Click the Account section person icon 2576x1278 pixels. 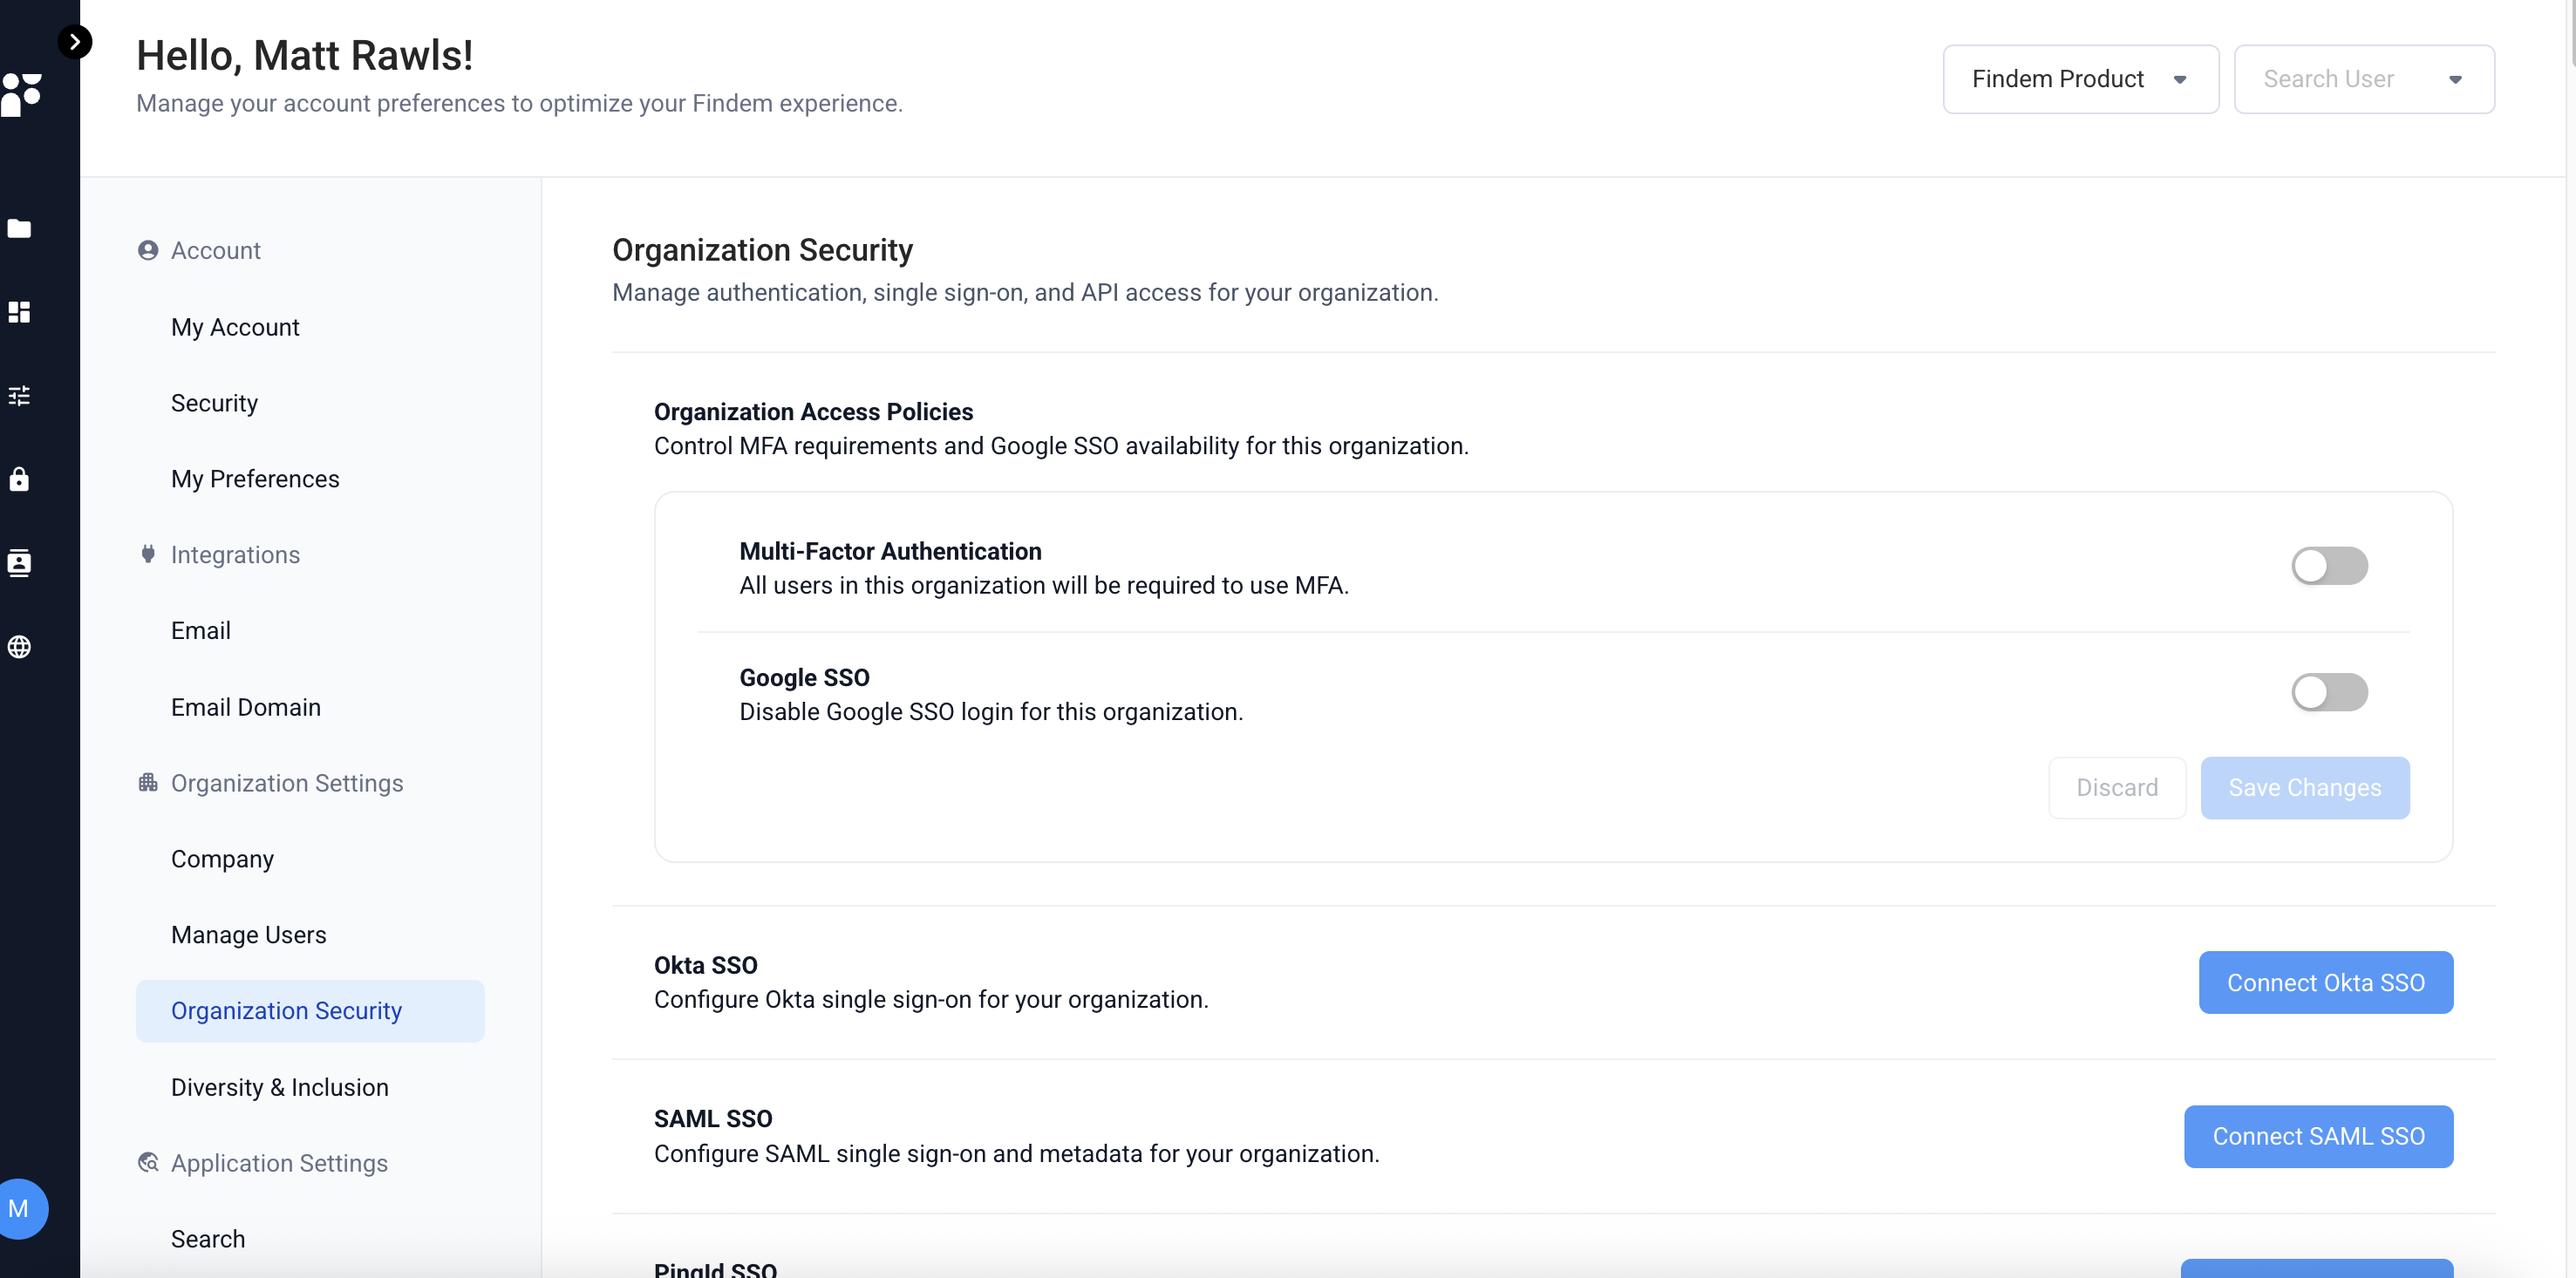click(148, 250)
